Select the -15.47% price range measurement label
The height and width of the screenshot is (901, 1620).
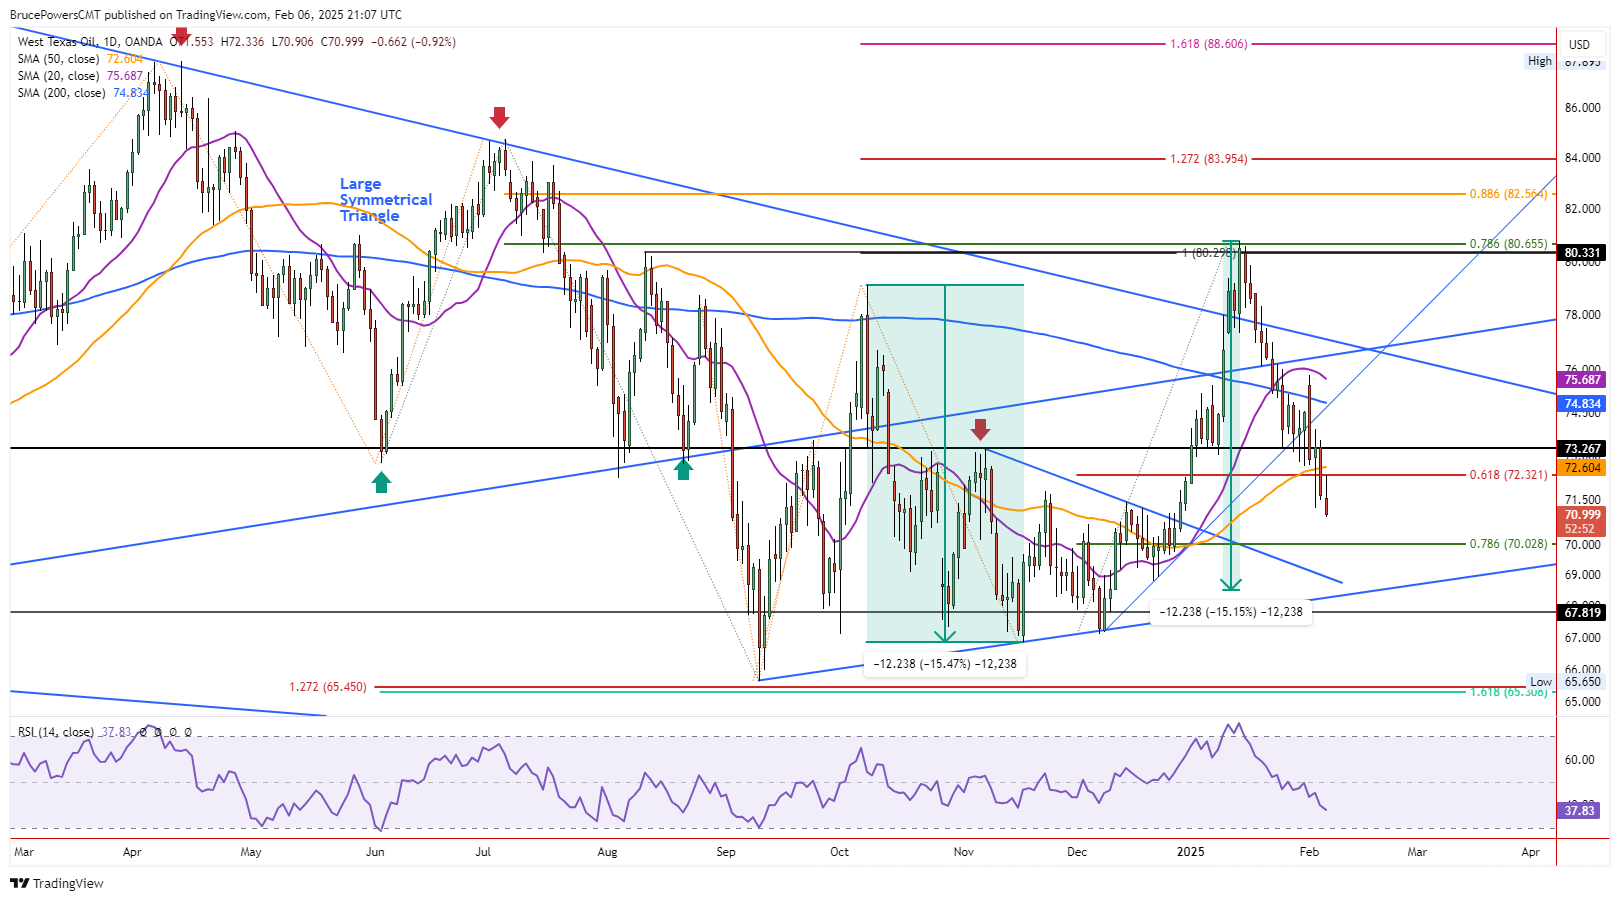tap(945, 664)
